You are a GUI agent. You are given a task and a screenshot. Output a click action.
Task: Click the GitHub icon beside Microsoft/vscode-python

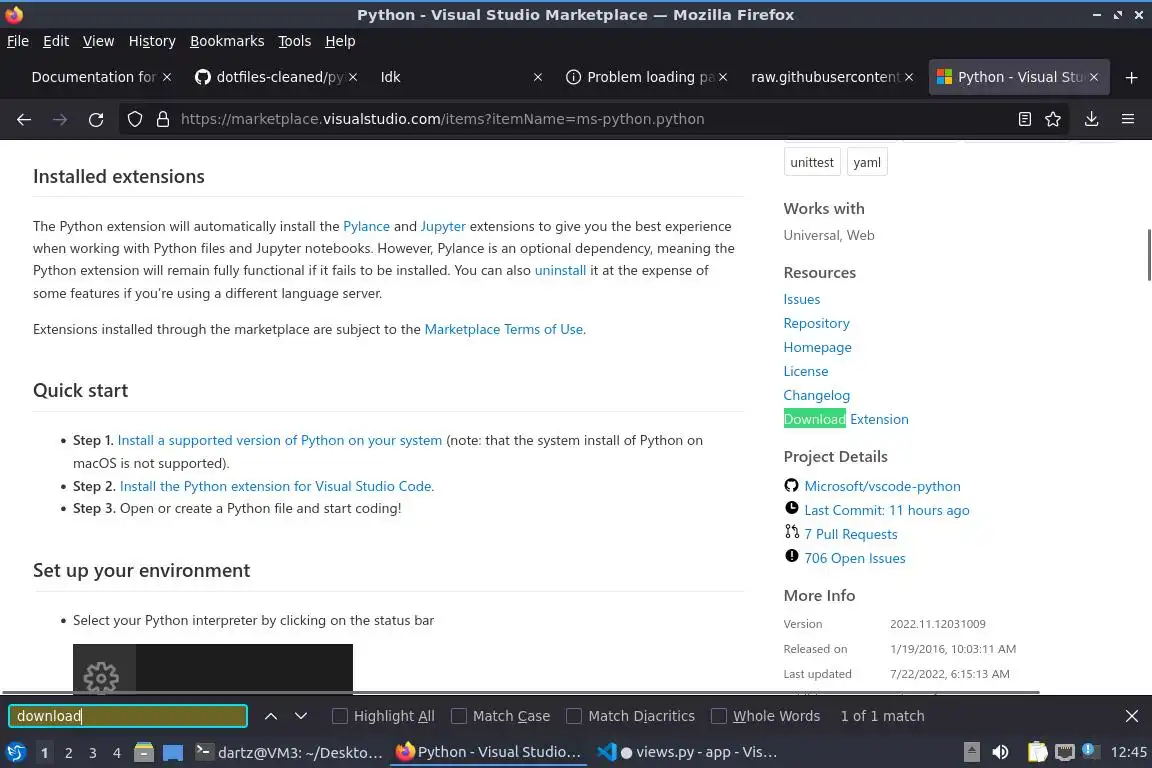coord(791,485)
